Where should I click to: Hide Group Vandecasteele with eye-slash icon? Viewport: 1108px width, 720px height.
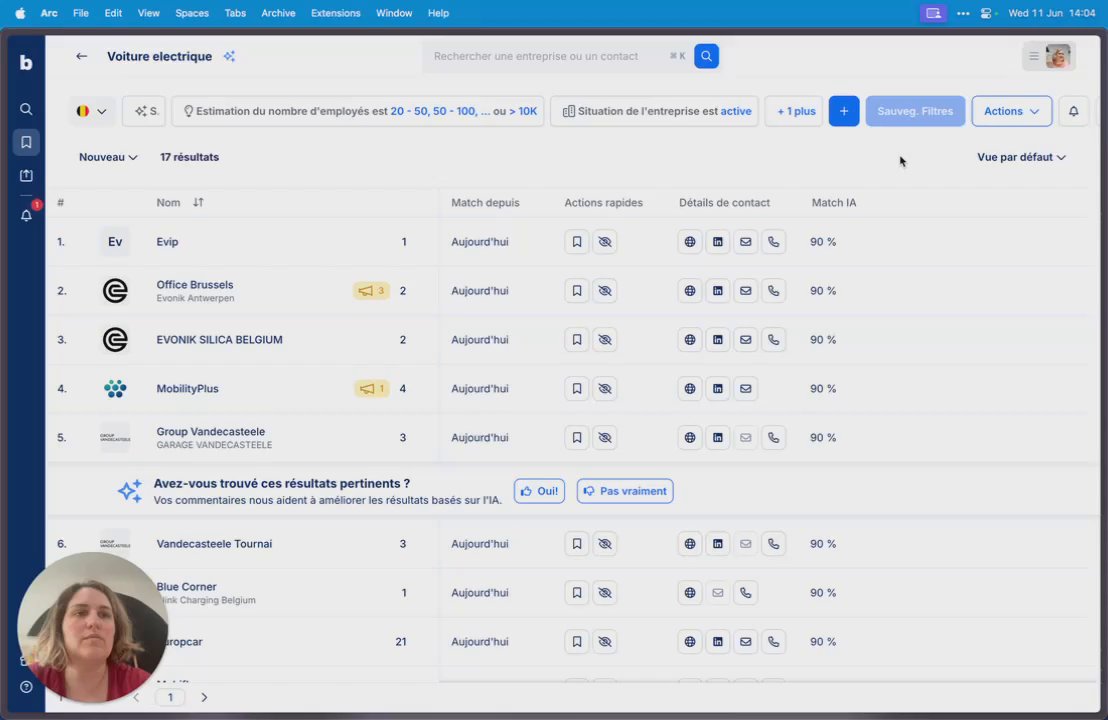pos(605,437)
